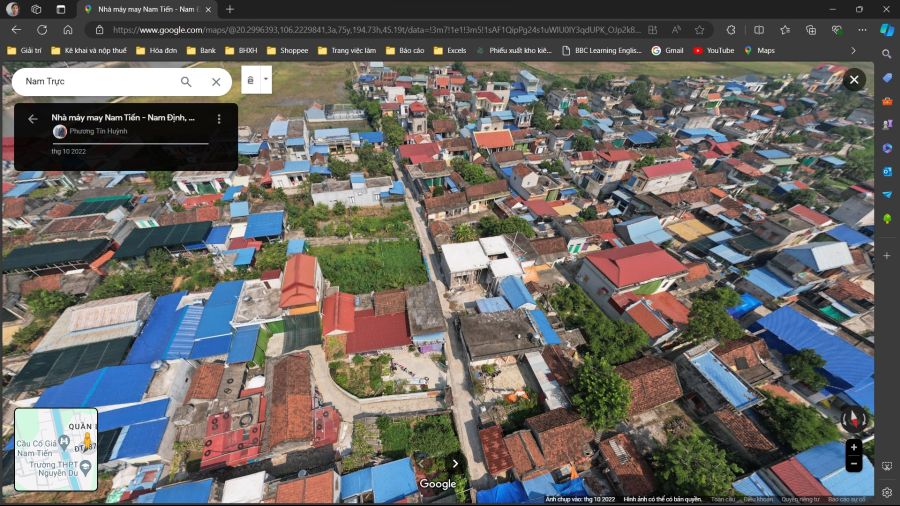
Task: Open the minimap thumbnail
Action: tap(56, 449)
